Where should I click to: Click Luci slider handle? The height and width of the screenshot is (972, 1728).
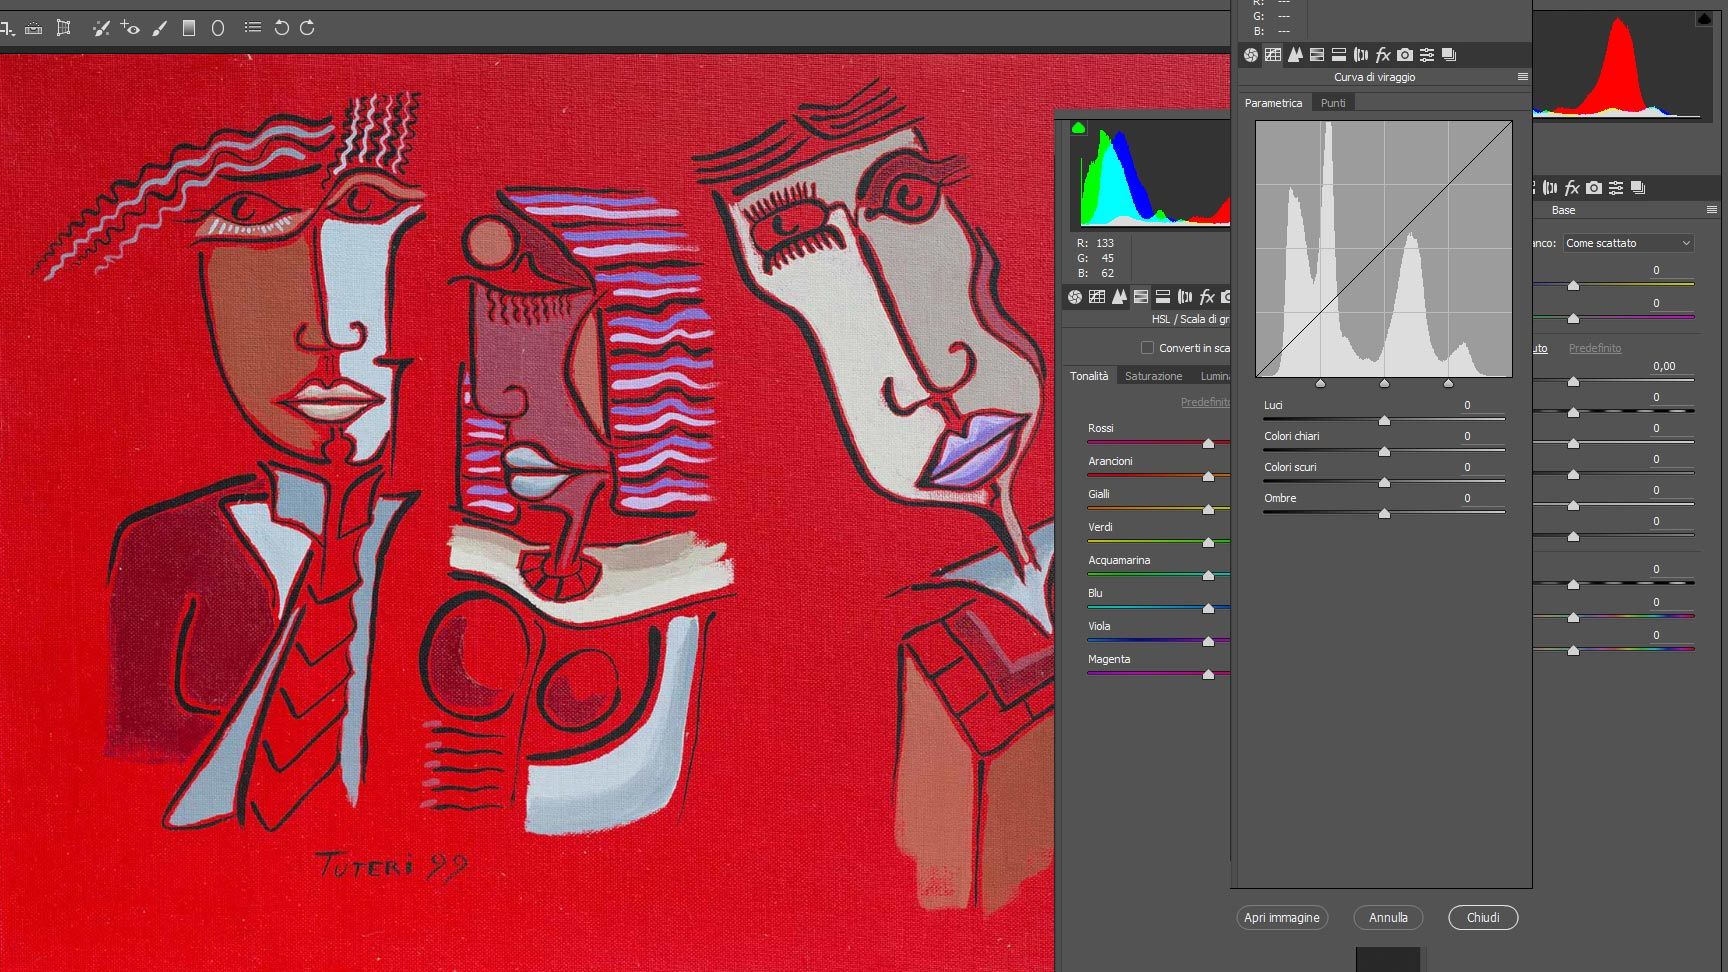(x=1384, y=421)
